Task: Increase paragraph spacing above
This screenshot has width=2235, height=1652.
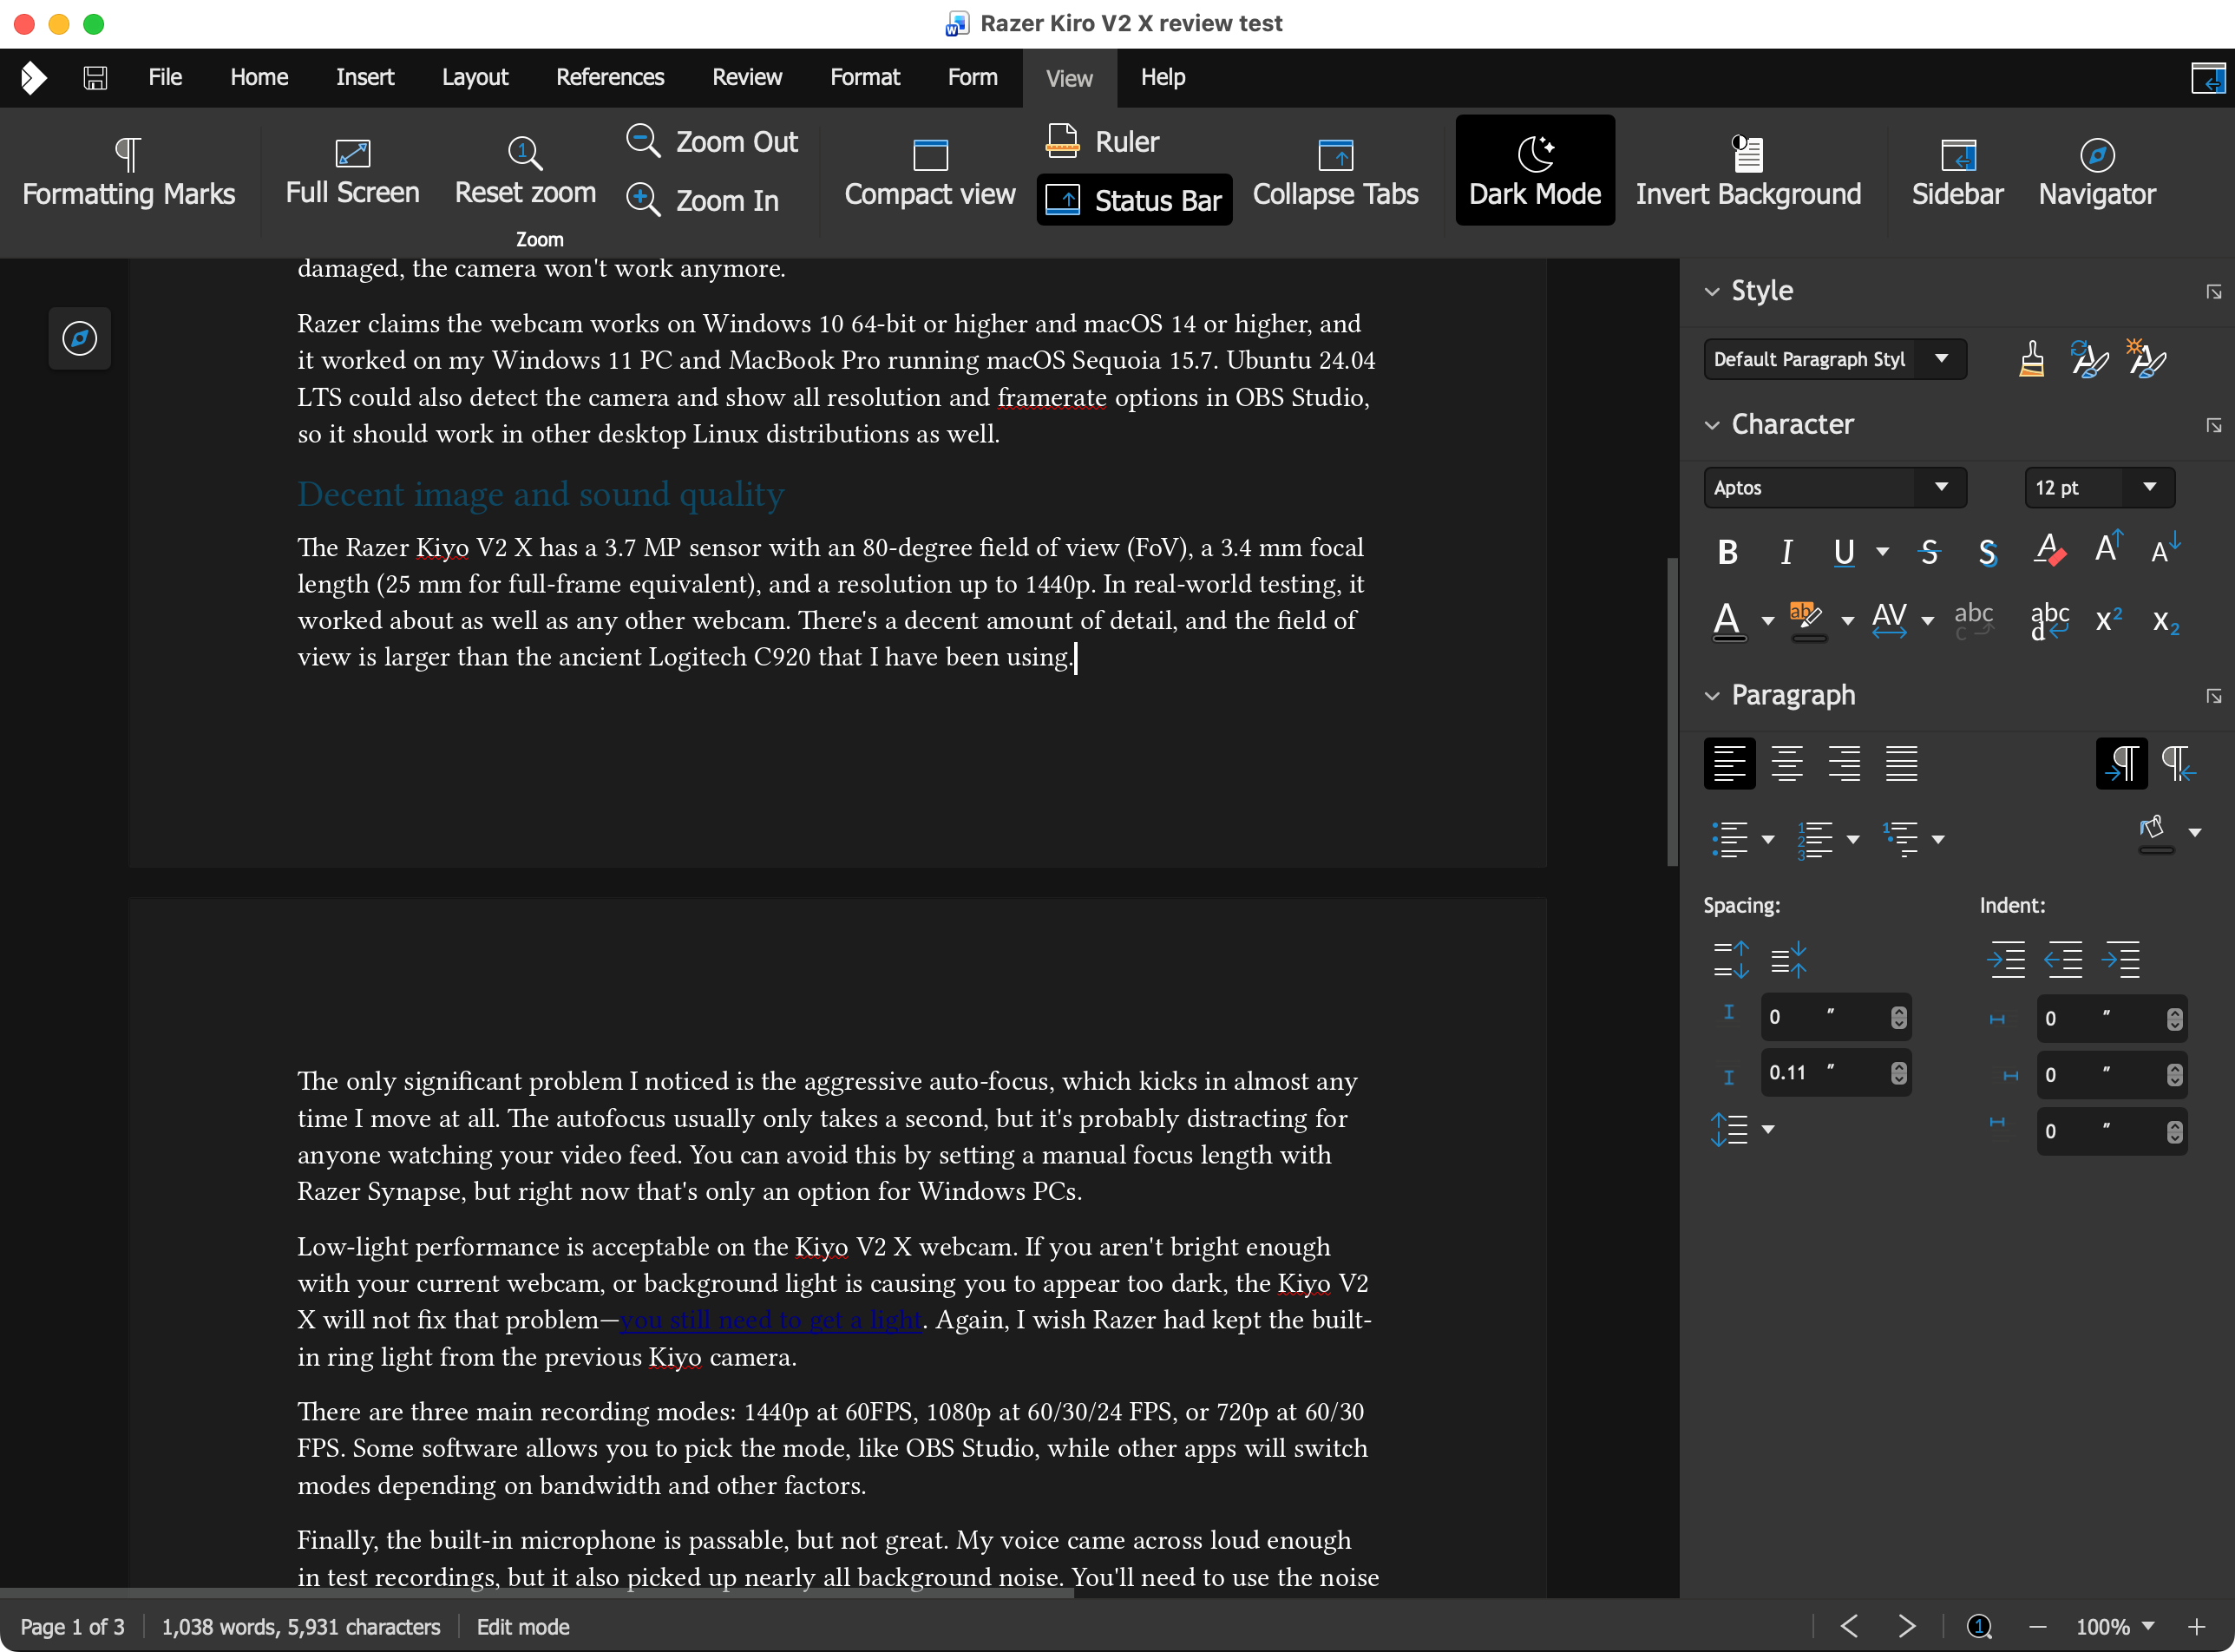Action: pos(1730,959)
